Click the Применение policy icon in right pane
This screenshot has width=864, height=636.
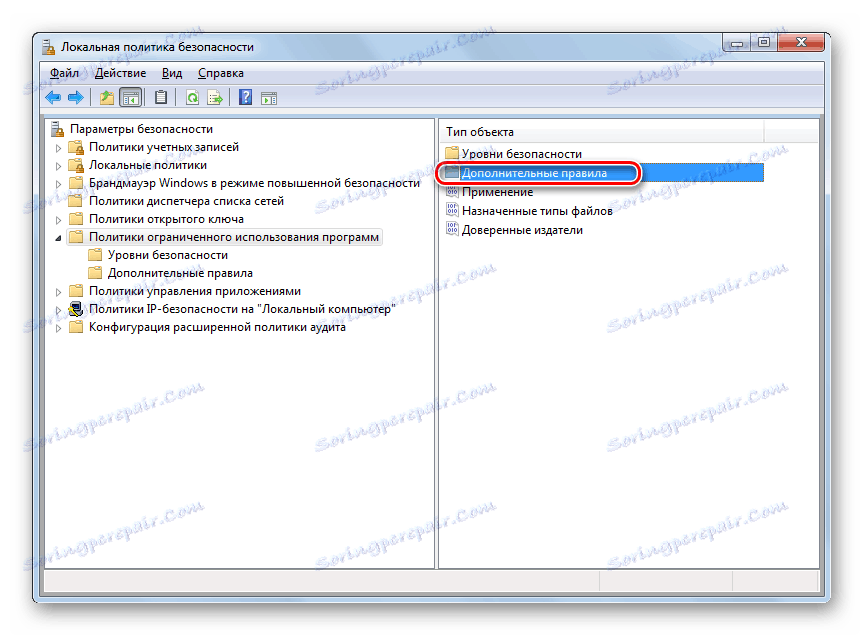tap(452, 192)
